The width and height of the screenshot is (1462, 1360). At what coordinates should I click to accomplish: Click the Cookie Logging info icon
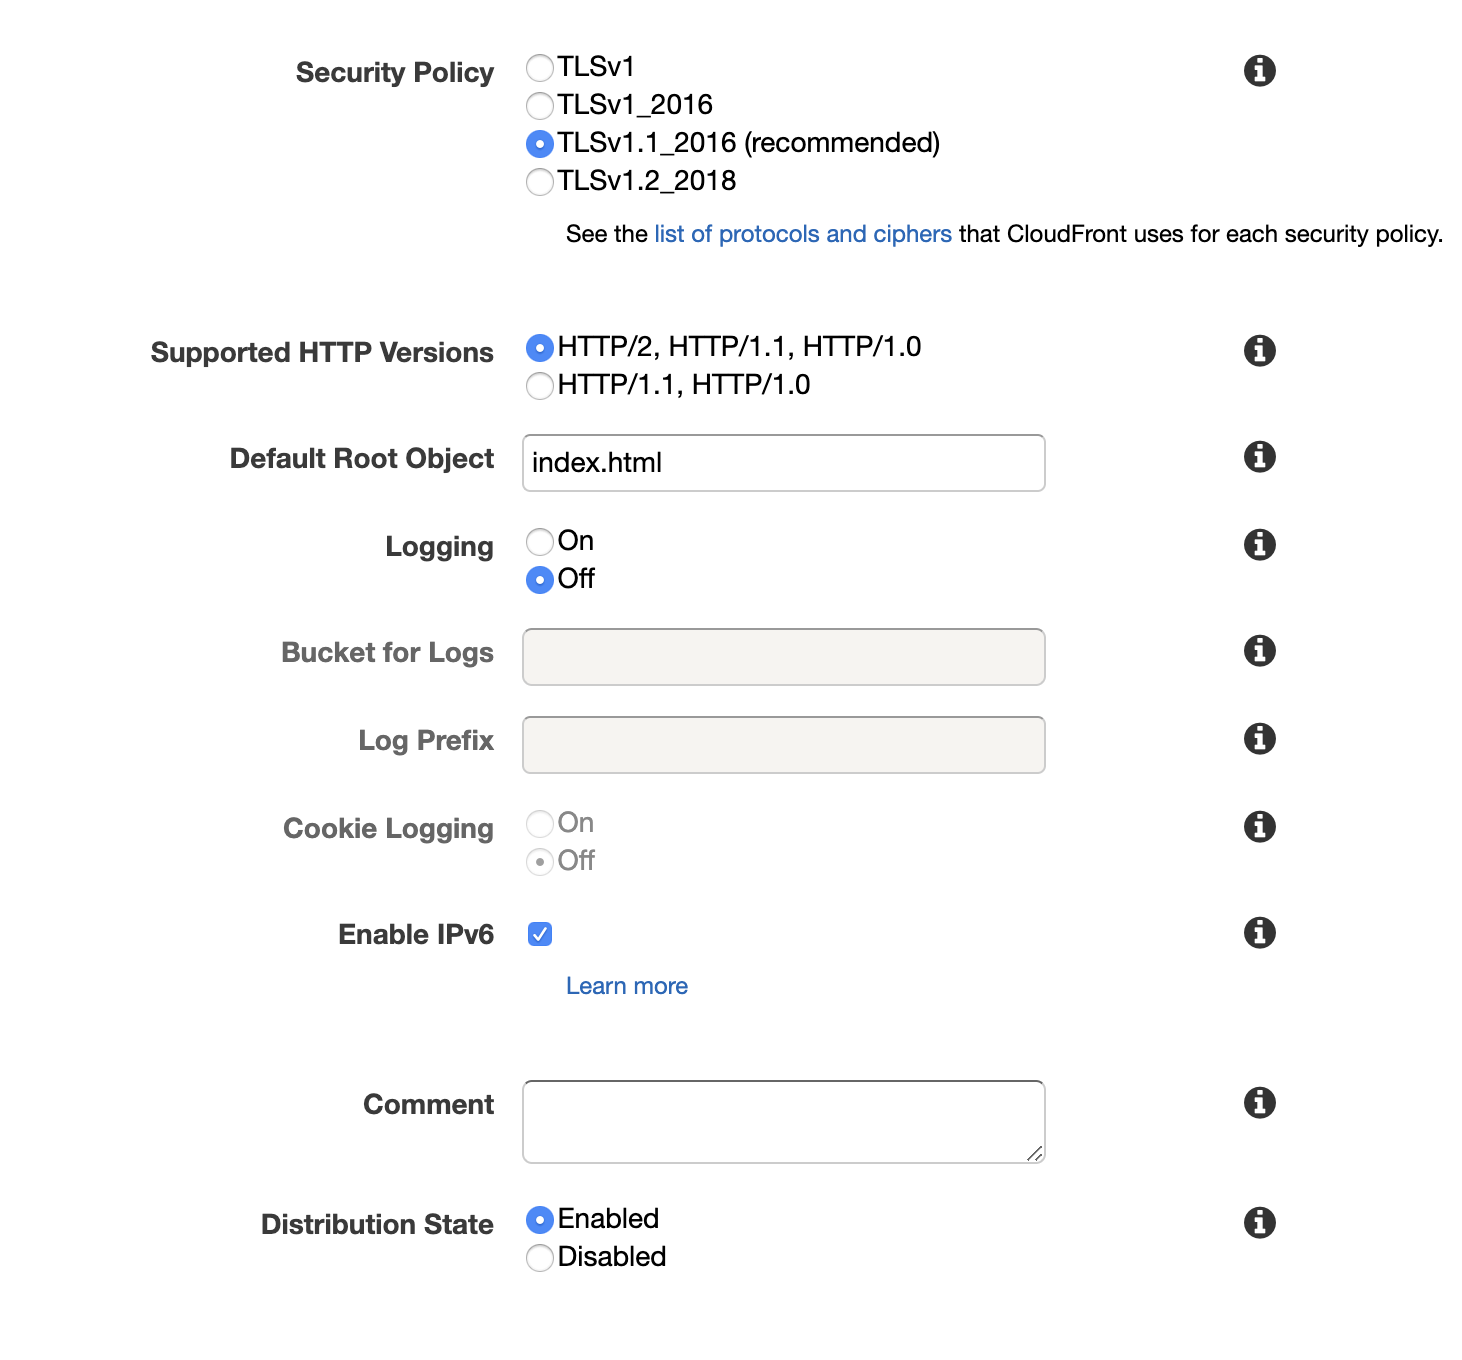[1259, 827]
